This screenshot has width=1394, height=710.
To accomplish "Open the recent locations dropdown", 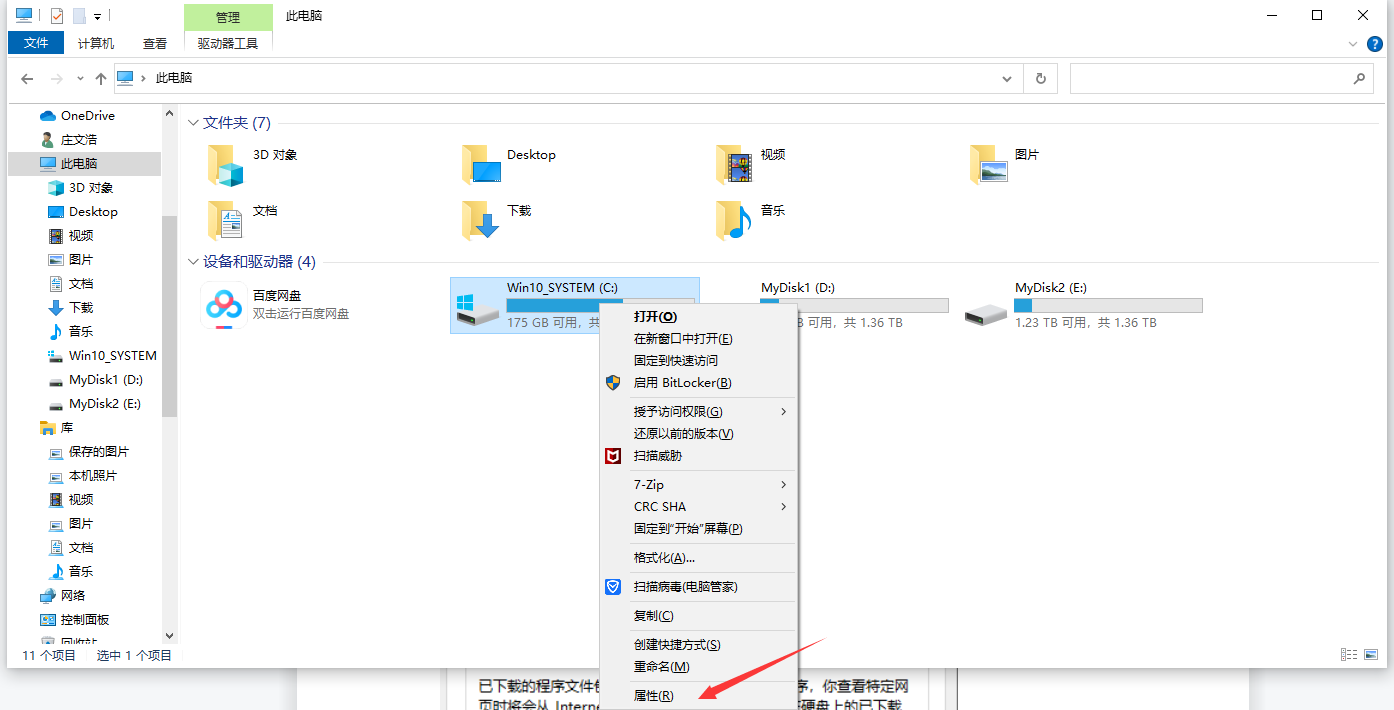I will point(81,79).
